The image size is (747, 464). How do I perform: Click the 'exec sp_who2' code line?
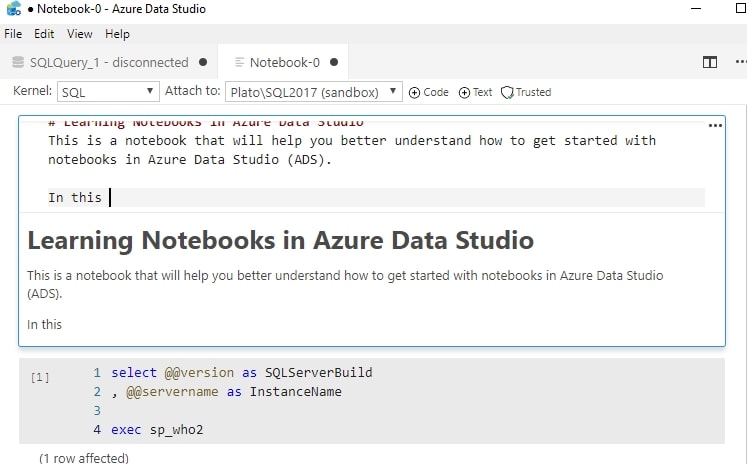[x=159, y=430]
